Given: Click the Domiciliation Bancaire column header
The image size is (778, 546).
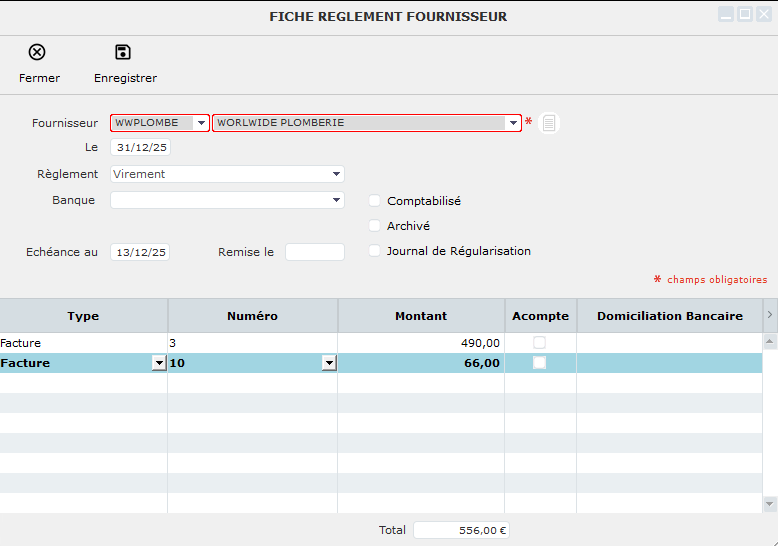Looking at the screenshot, I should 669,316.
